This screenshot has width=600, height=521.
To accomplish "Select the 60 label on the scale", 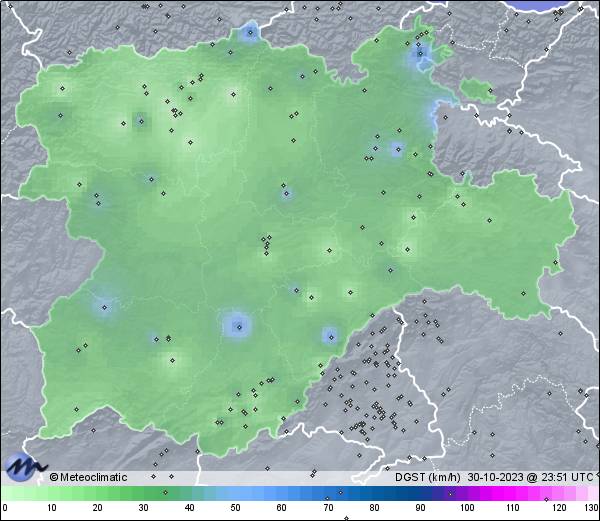I will (x=282, y=508).
